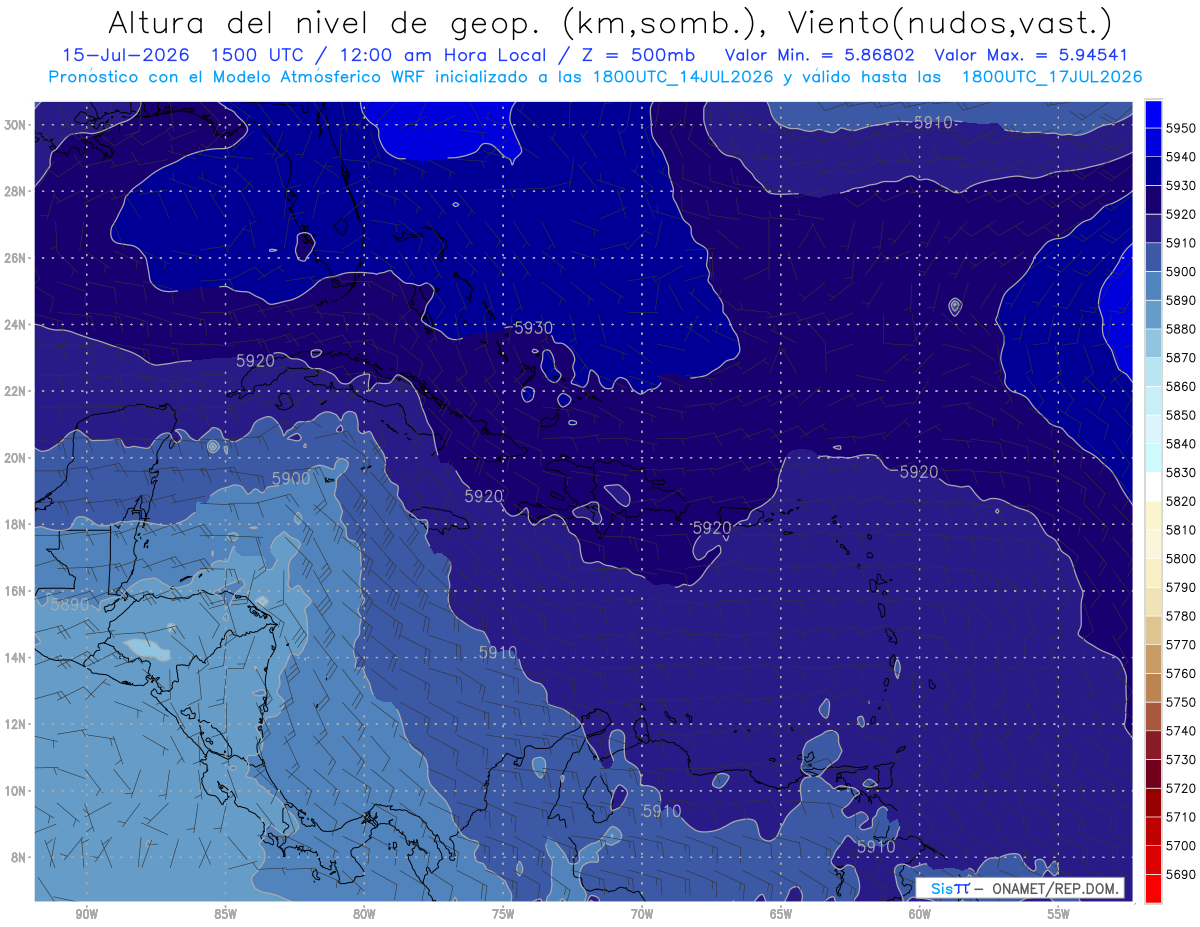Image resolution: width=1200 pixels, height=927 pixels.
Task: Click the '80W' longitude label
Action: pos(364,914)
